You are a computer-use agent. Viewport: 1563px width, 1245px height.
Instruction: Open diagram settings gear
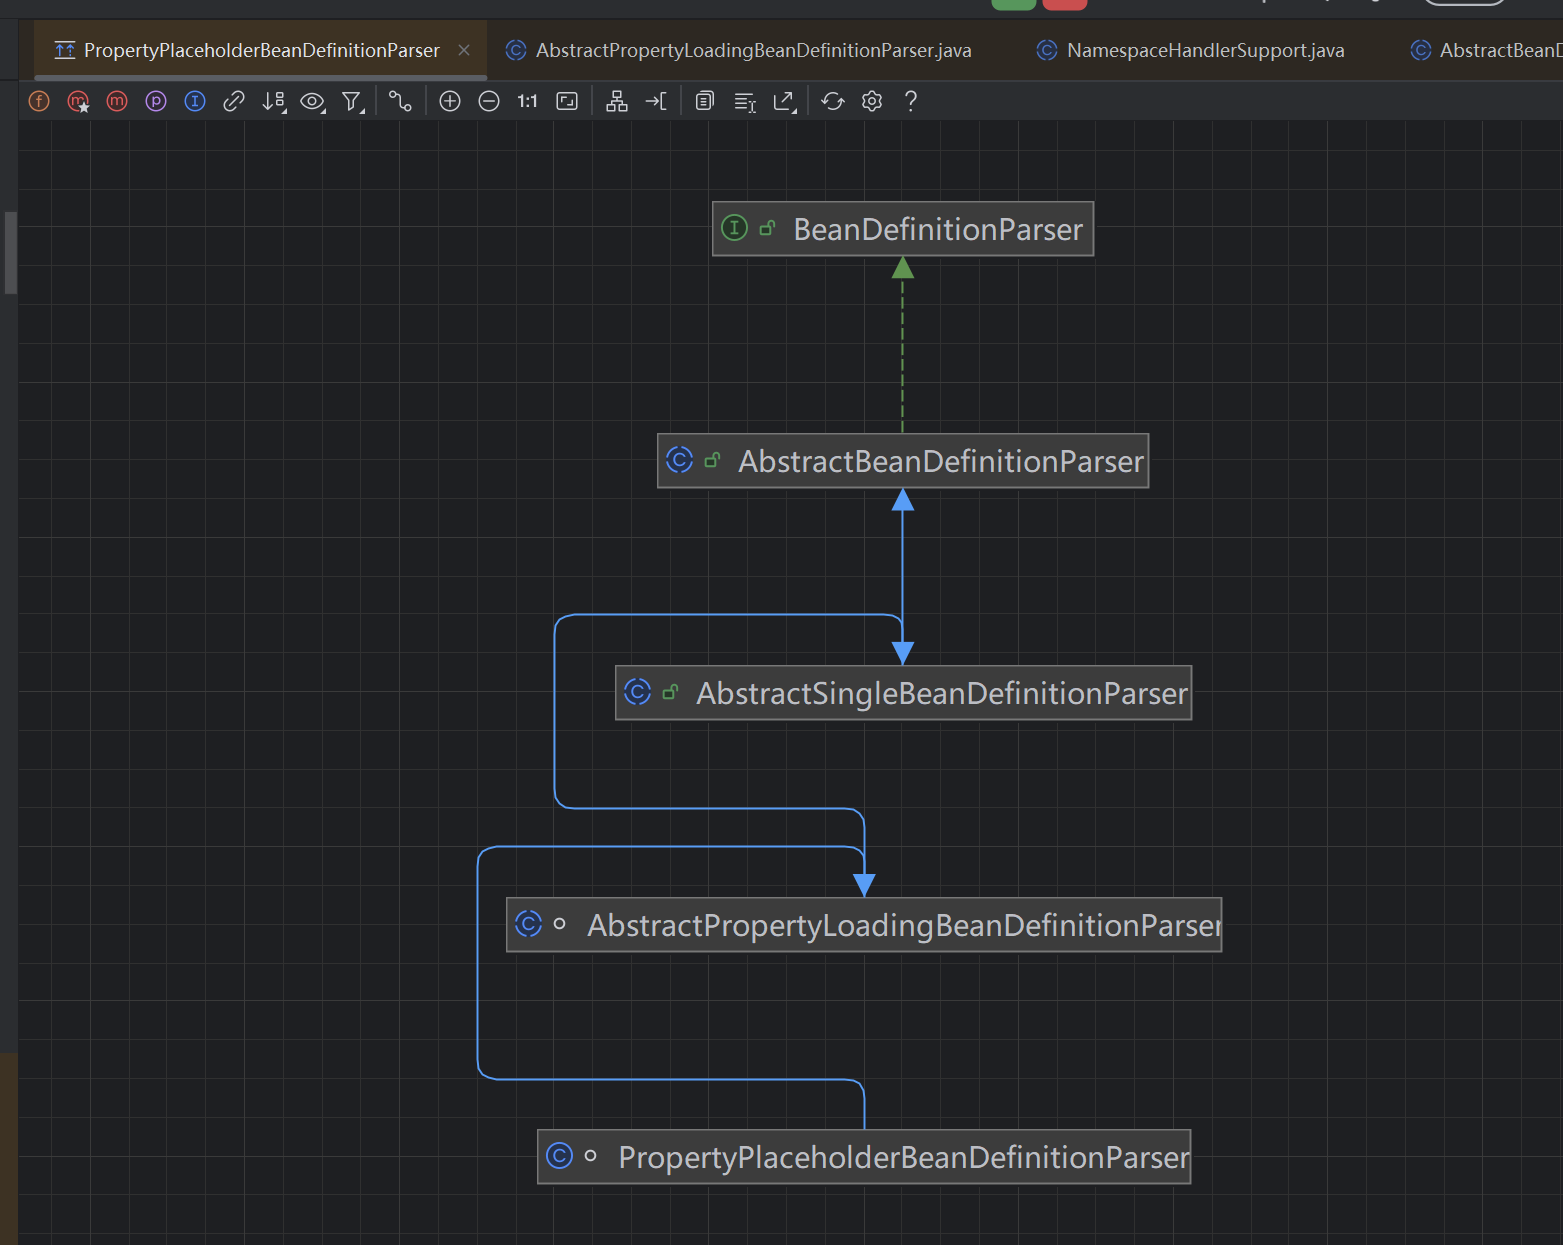click(872, 101)
